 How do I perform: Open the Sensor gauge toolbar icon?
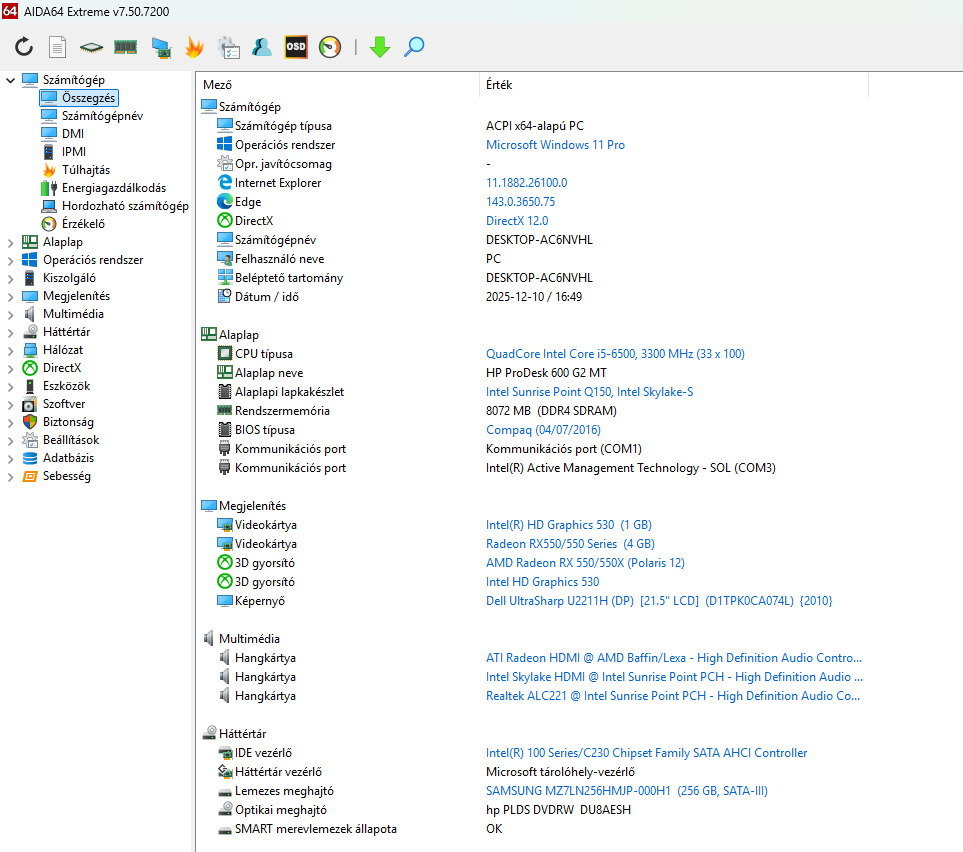click(330, 47)
